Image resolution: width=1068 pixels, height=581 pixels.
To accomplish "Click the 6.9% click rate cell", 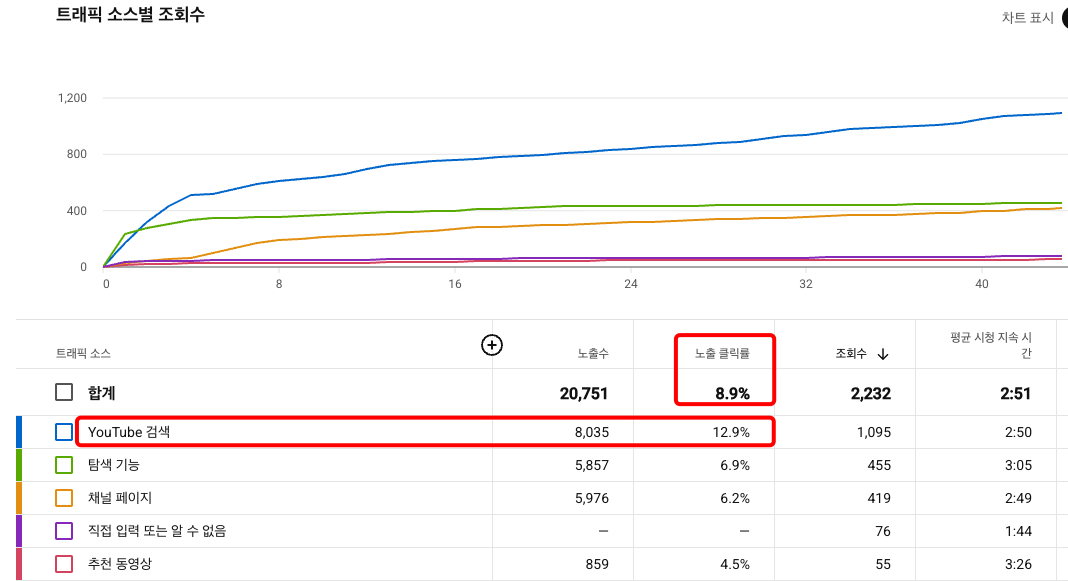I will tap(735, 465).
